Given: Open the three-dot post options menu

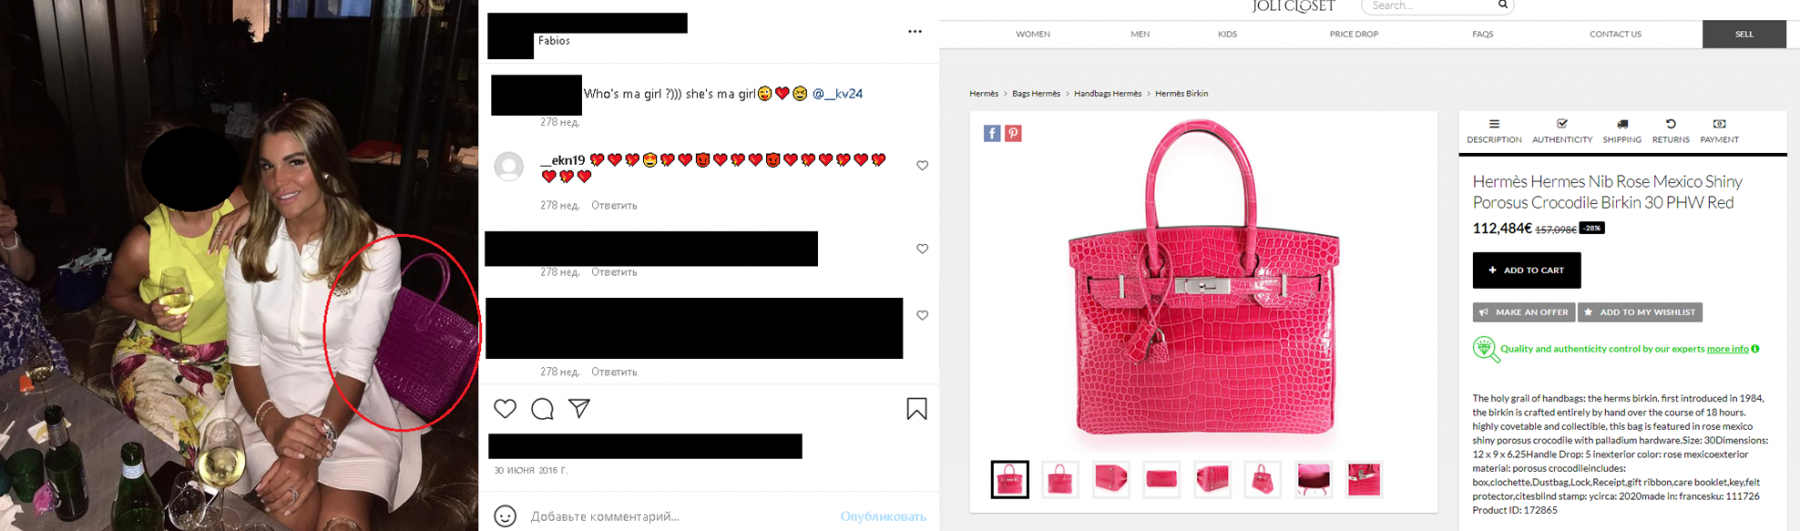Looking at the screenshot, I should tap(915, 32).
